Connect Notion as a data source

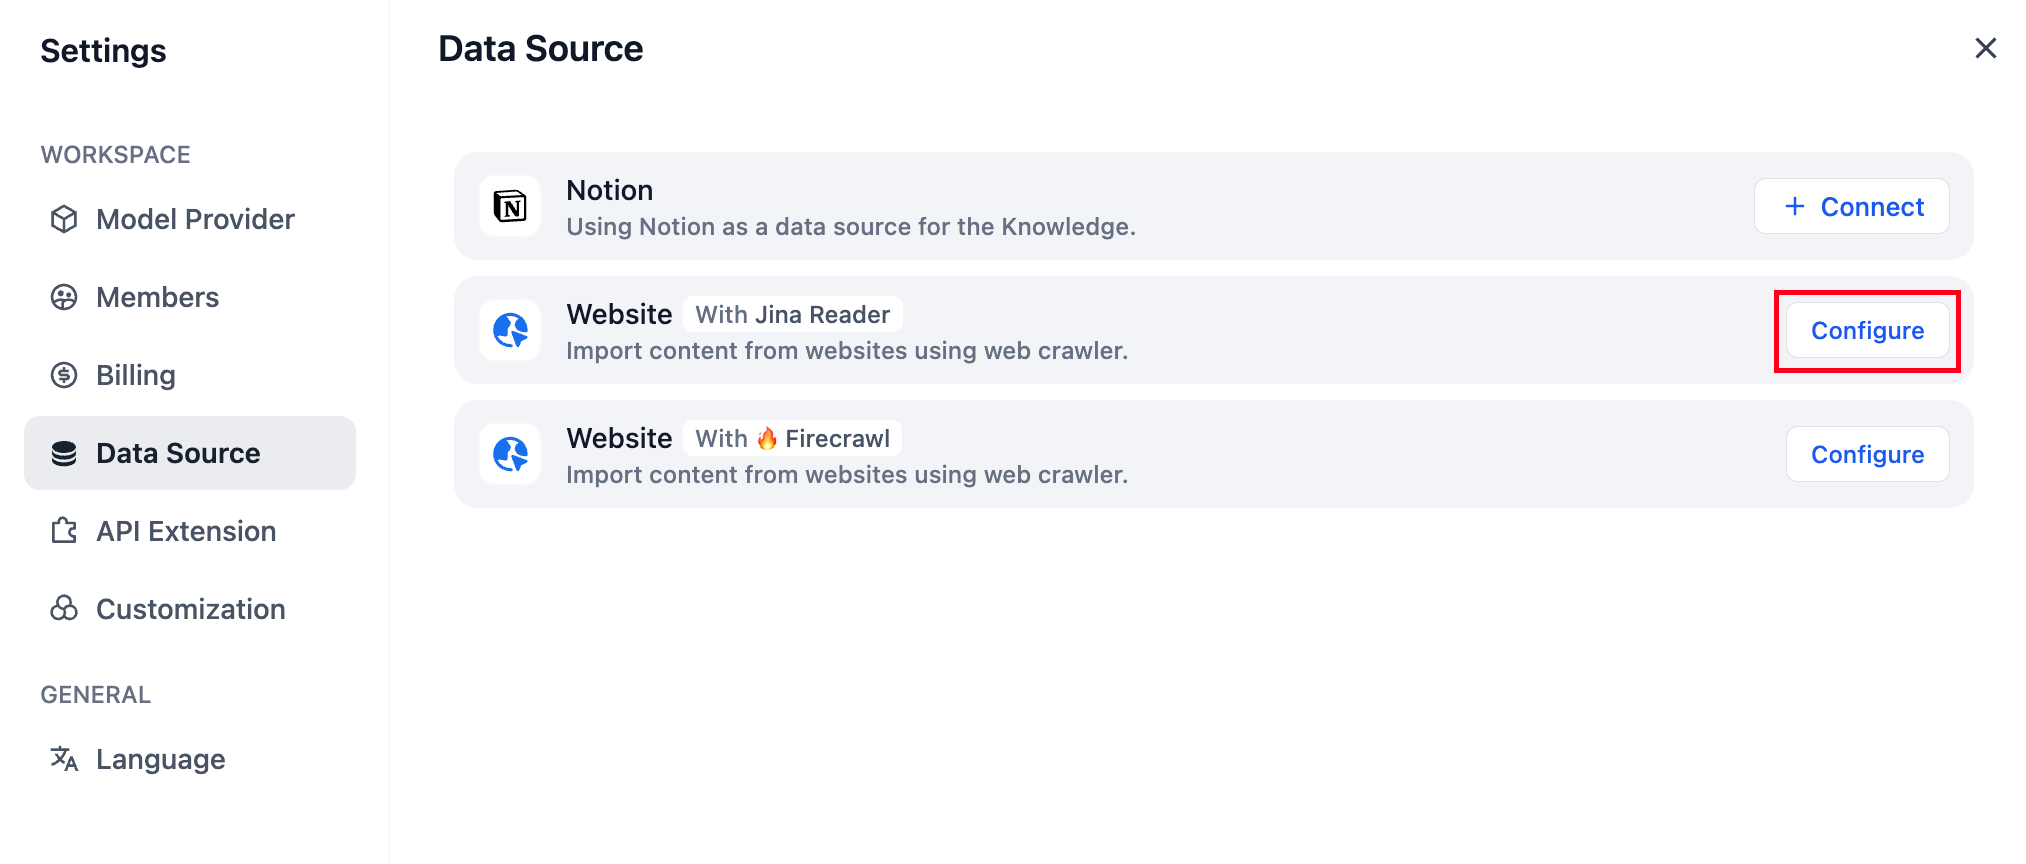pos(1851,207)
